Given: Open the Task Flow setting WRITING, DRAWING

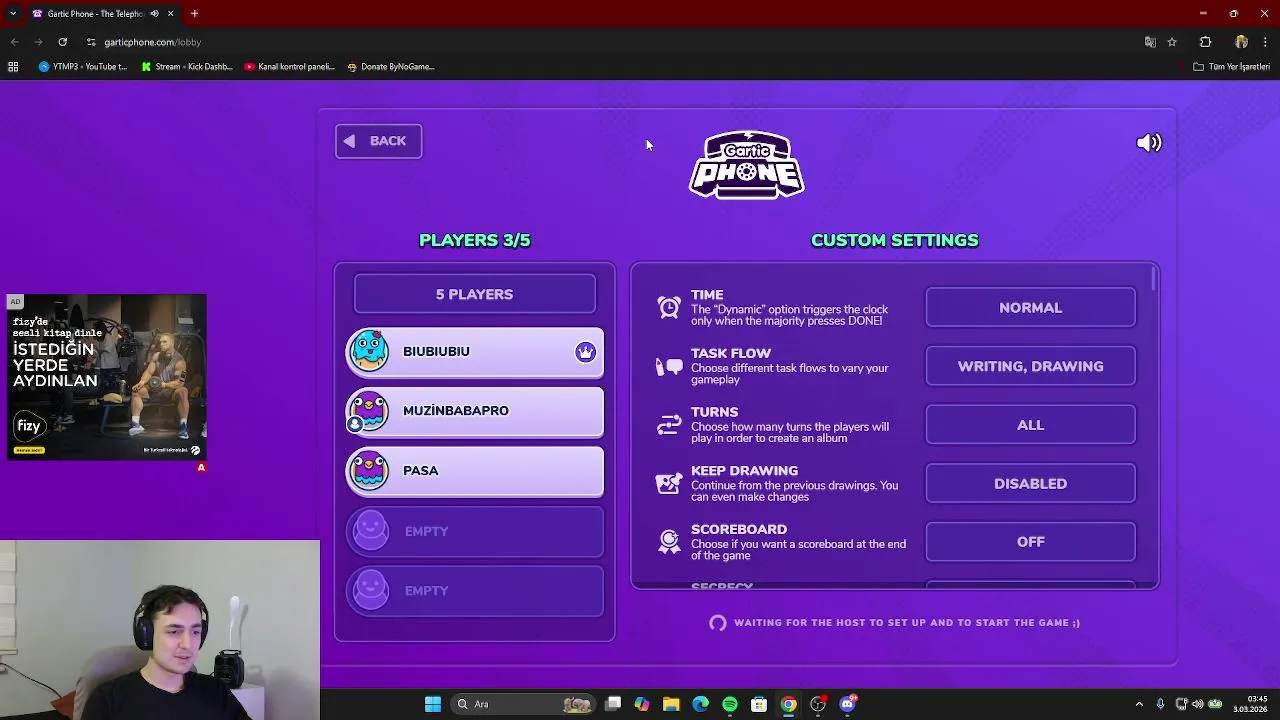Looking at the screenshot, I should pos(1030,366).
